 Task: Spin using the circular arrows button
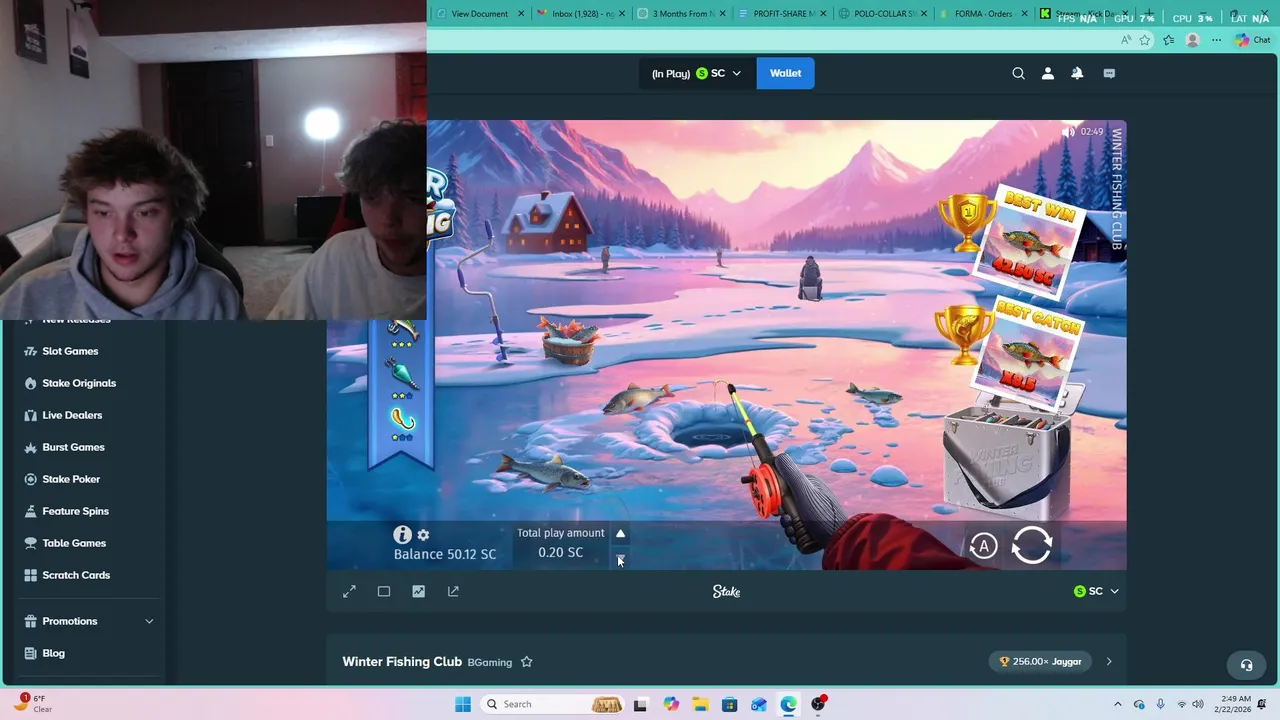coord(1032,545)
